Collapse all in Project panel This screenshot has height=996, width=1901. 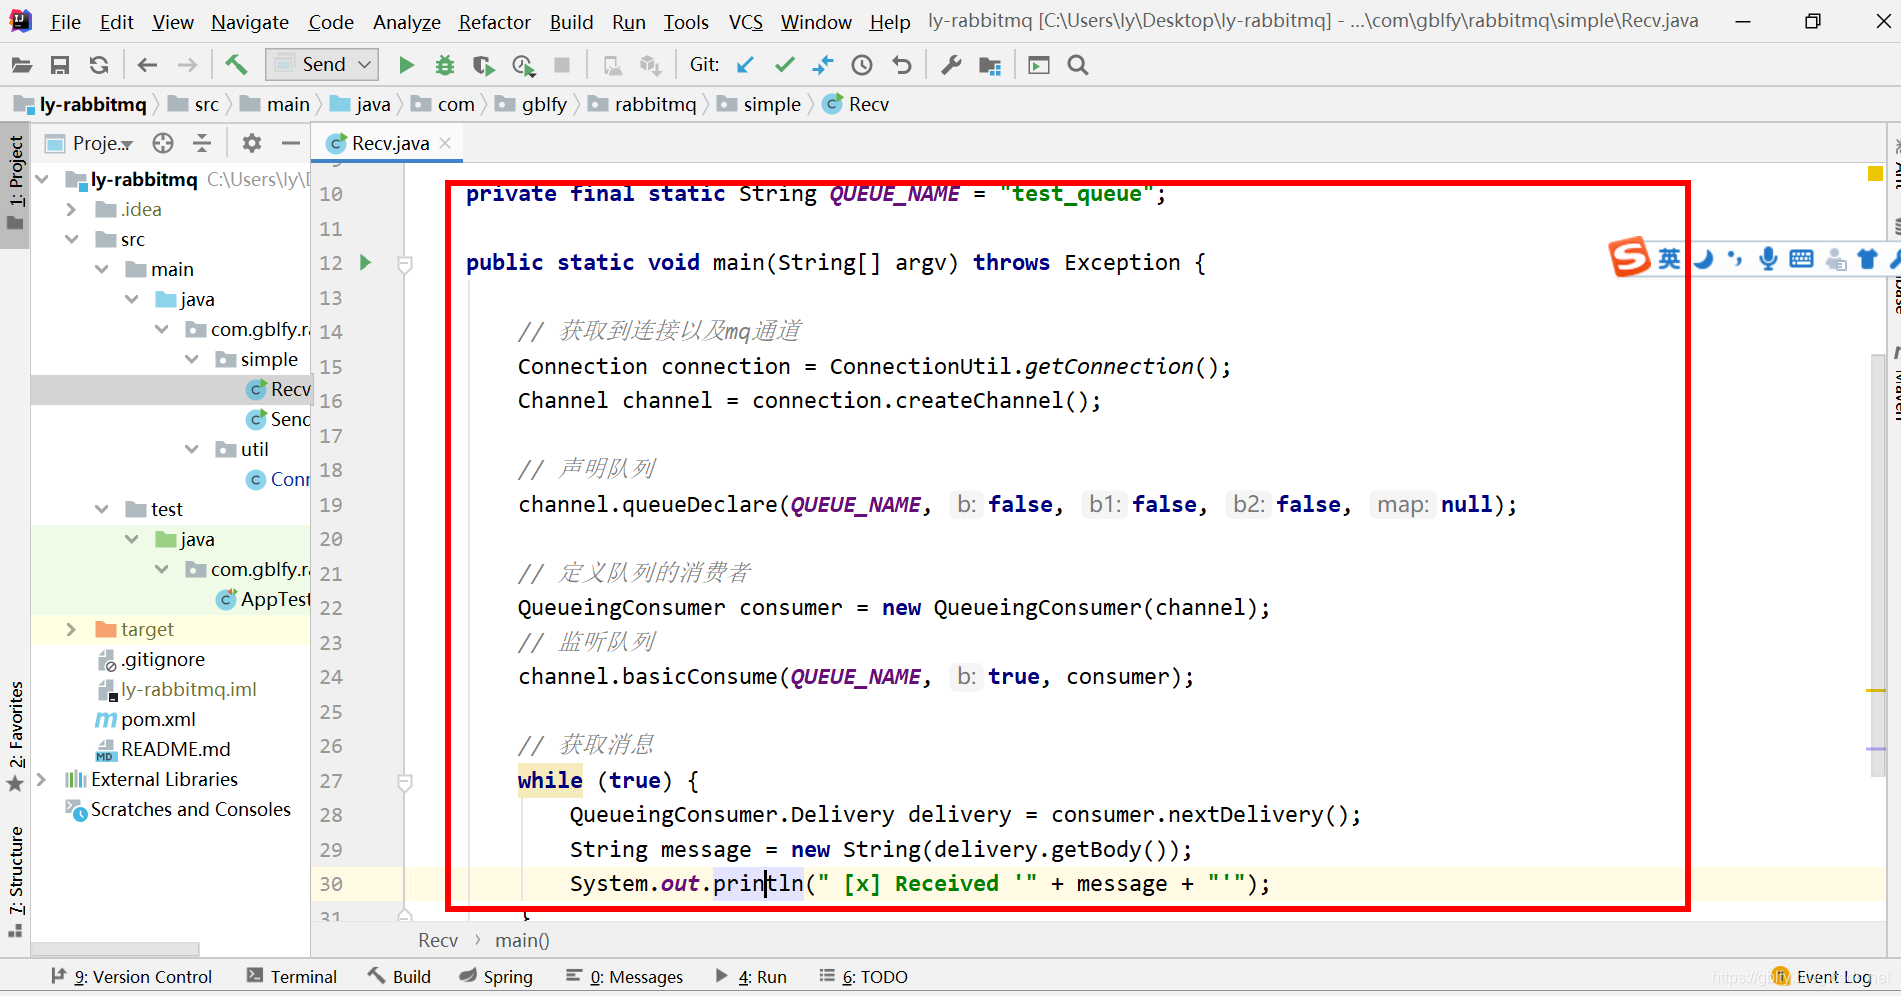tap(202, 143)
